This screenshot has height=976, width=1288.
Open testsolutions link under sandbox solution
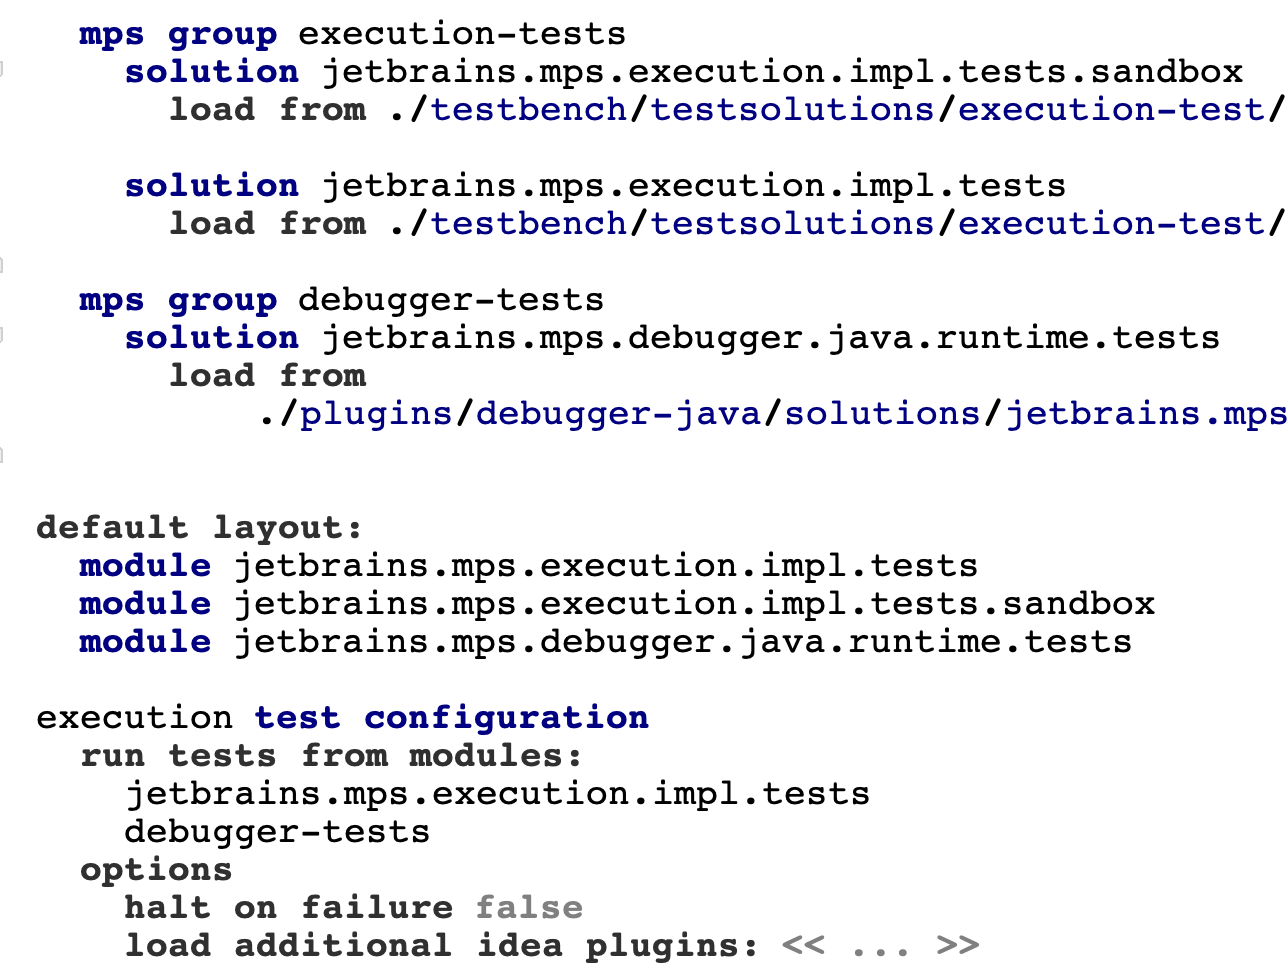tap(792, 110)
